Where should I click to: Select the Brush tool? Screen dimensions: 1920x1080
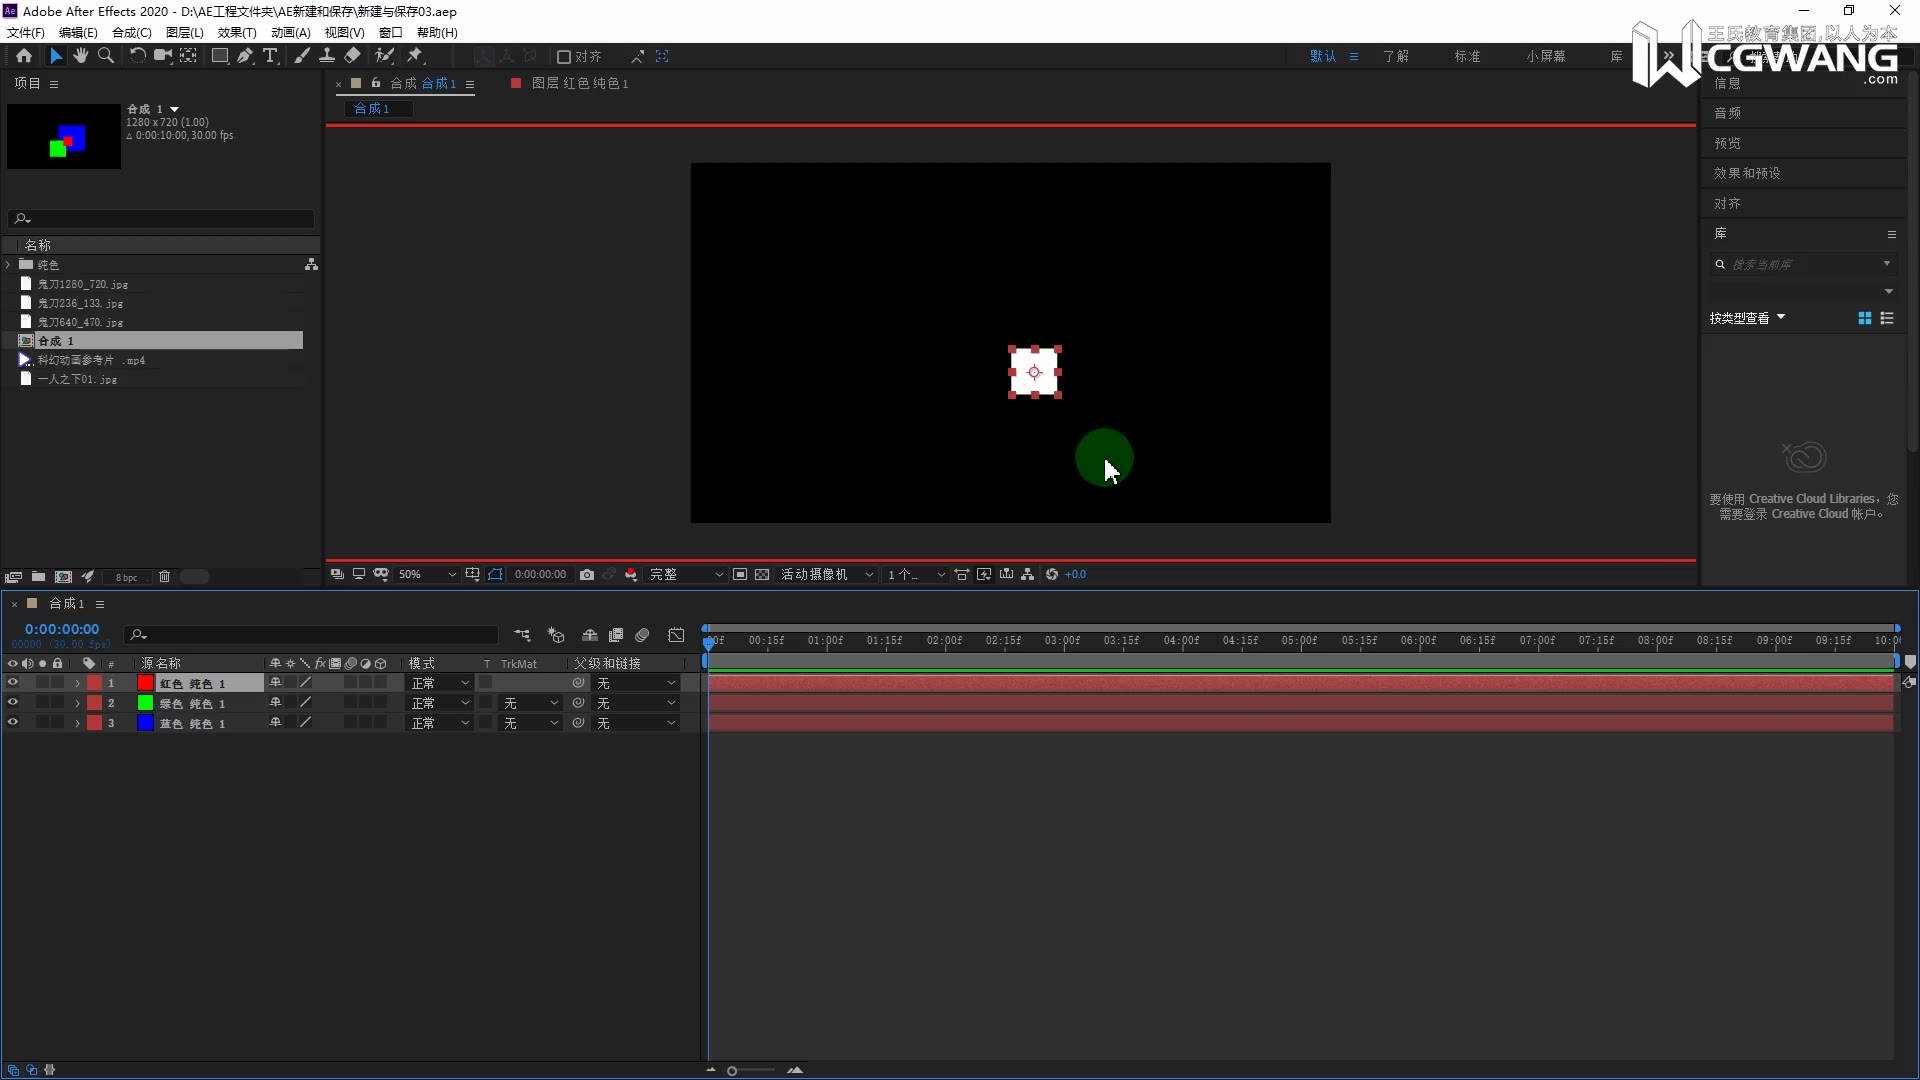(301, 56)
